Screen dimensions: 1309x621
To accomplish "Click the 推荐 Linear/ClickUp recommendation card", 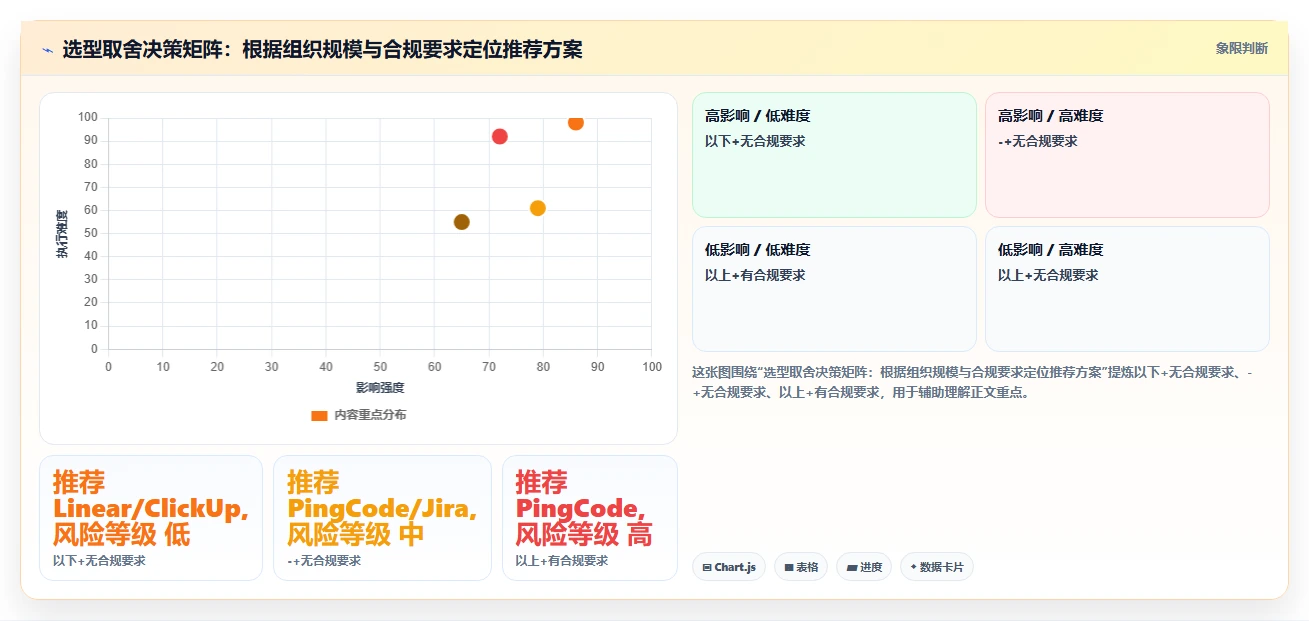I will 151,518.
